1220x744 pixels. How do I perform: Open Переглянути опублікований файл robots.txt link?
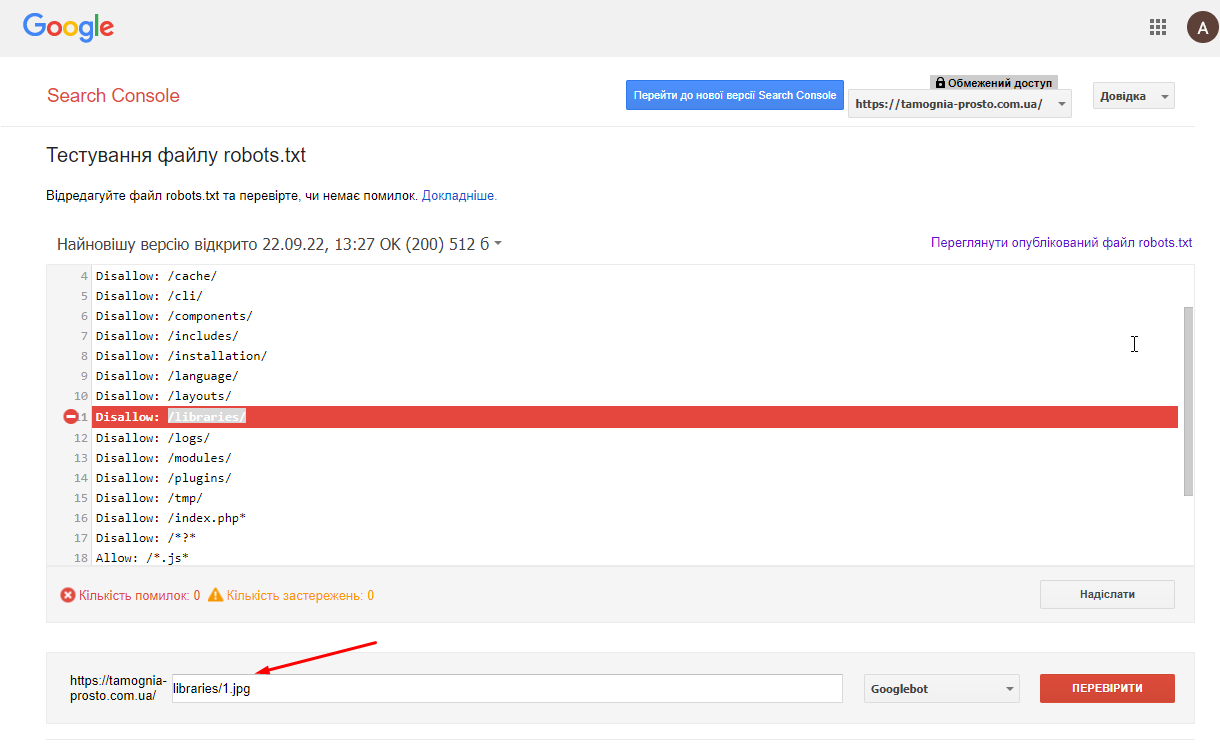point(1061,243)
